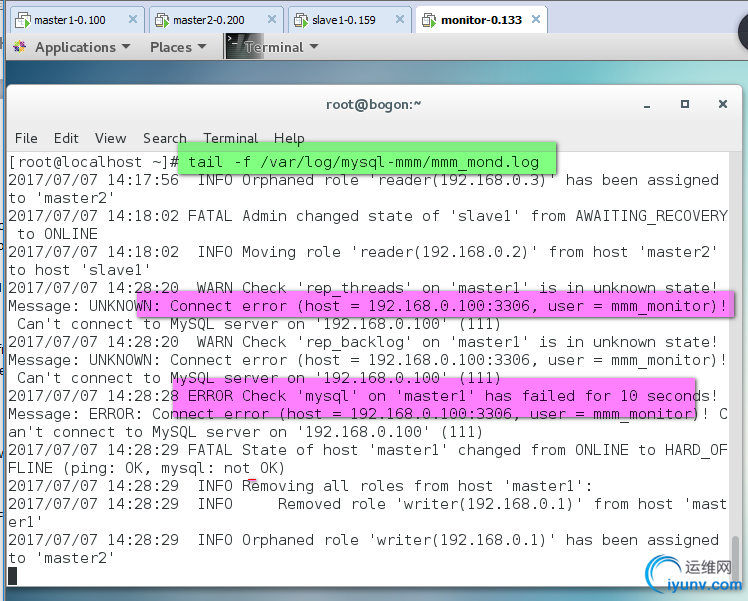
Task: Click the VM icon on monitor-0.133 tab
Action: tap(429, 20)
